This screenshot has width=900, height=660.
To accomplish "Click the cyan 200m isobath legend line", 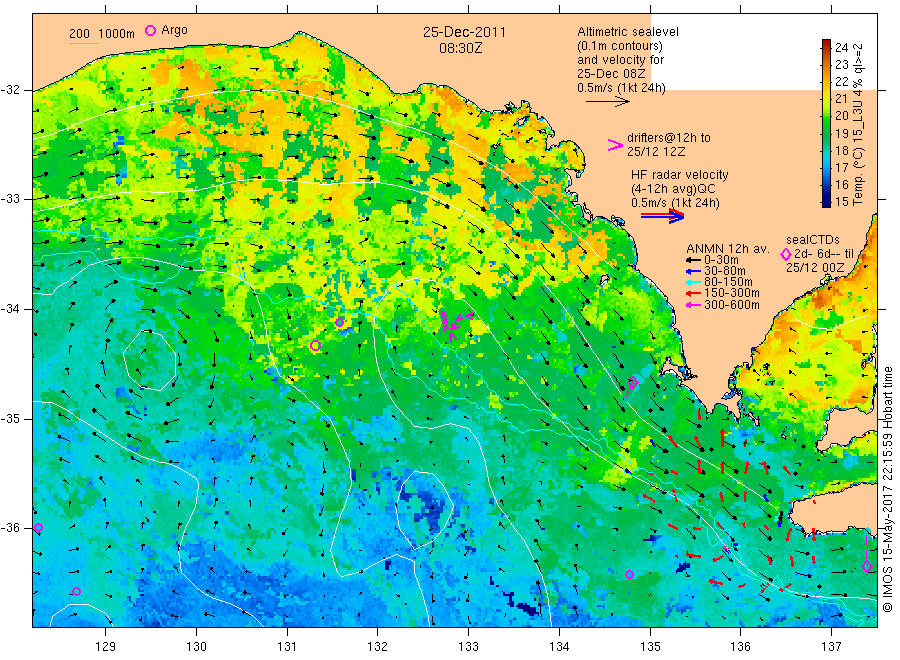I will coord(83,42).
